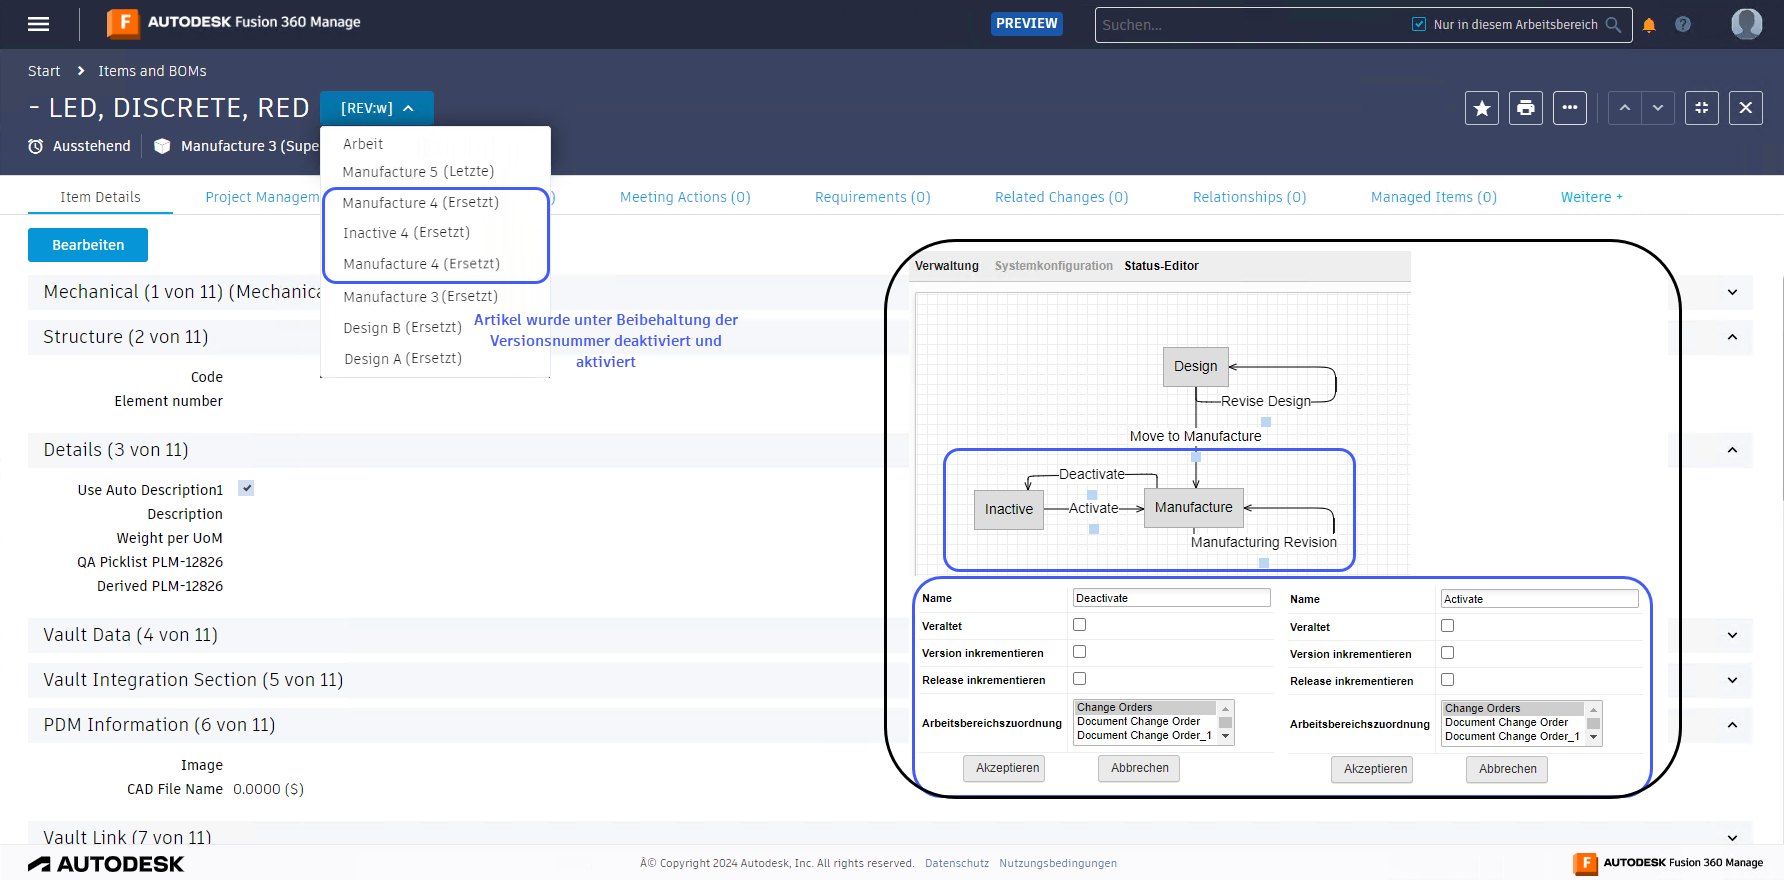
Task: Open the Related Changes (0) tab
Action: (1062, 197)
